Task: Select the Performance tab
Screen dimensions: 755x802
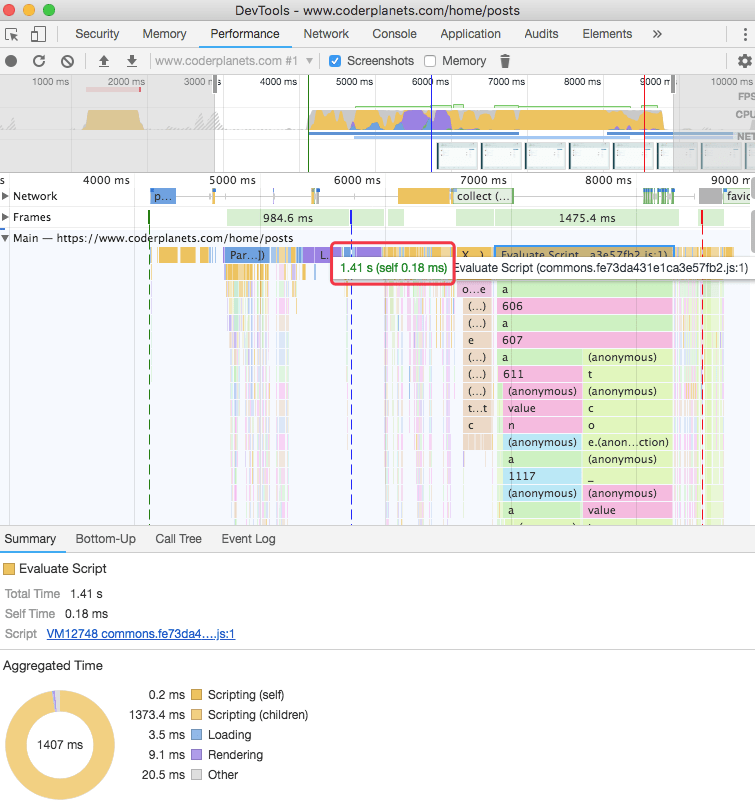Action: tap(245, 34)
